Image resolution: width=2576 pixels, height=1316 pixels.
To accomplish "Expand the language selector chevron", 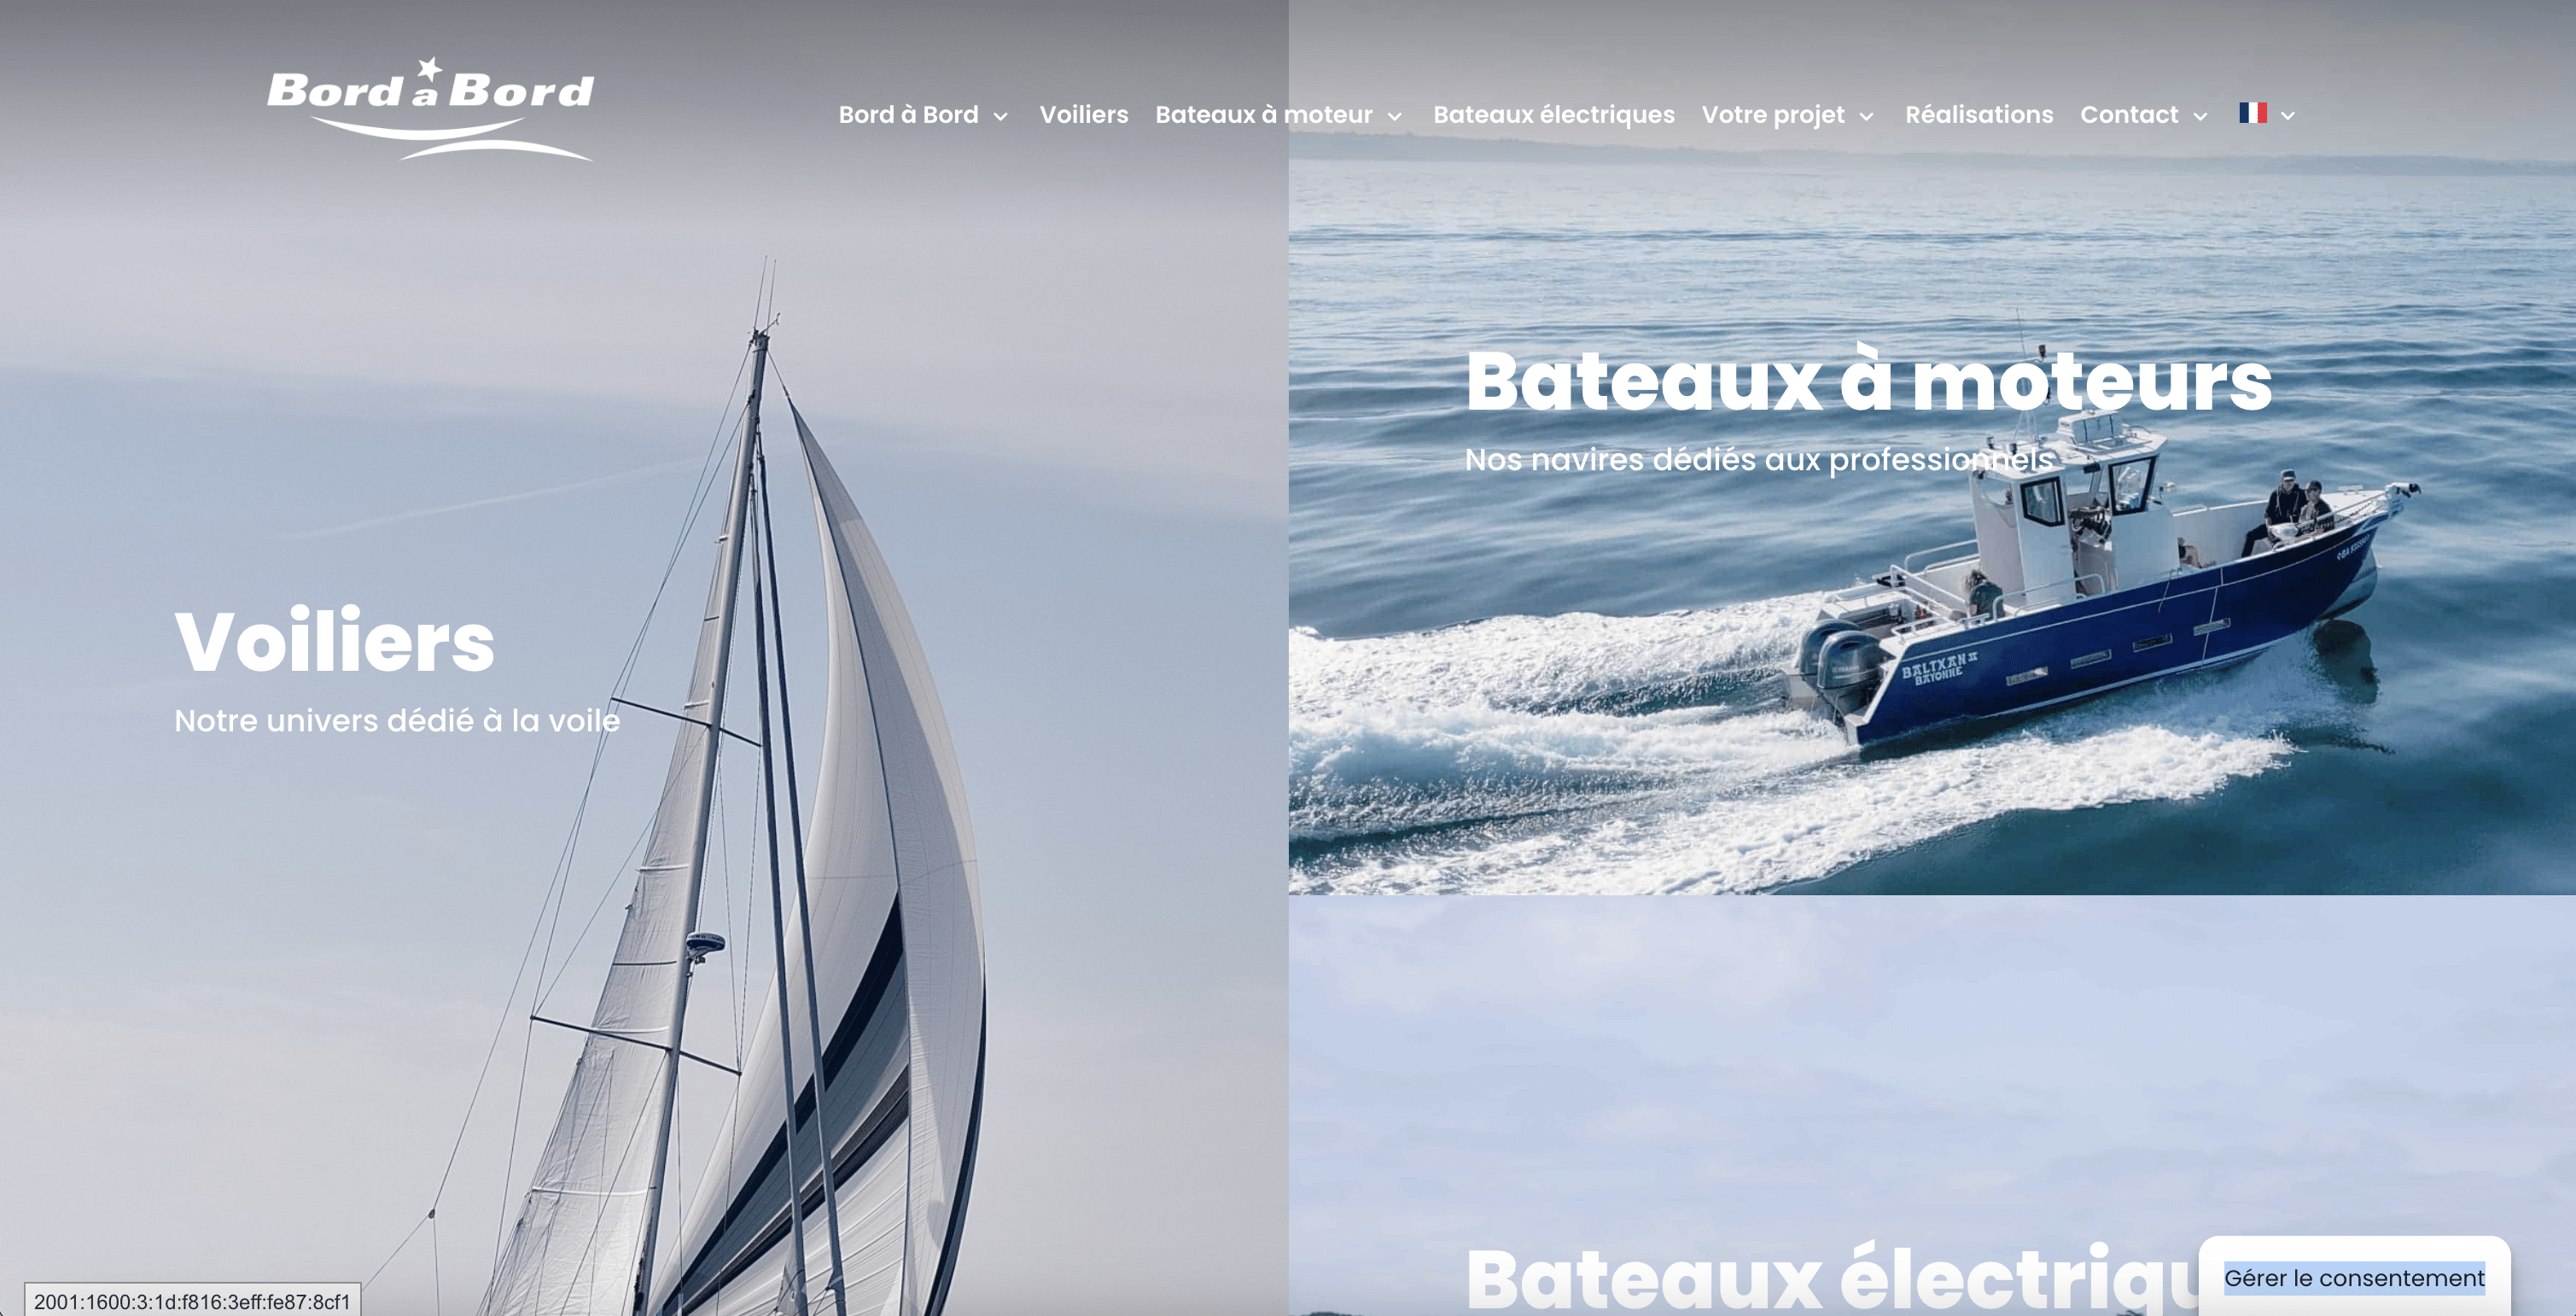I will tap(2287, 116).
